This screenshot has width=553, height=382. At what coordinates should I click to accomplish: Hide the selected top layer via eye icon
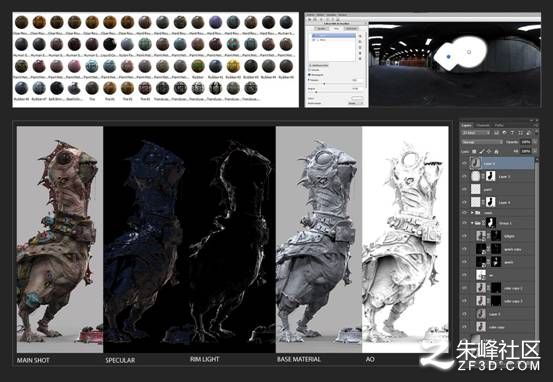464,164
